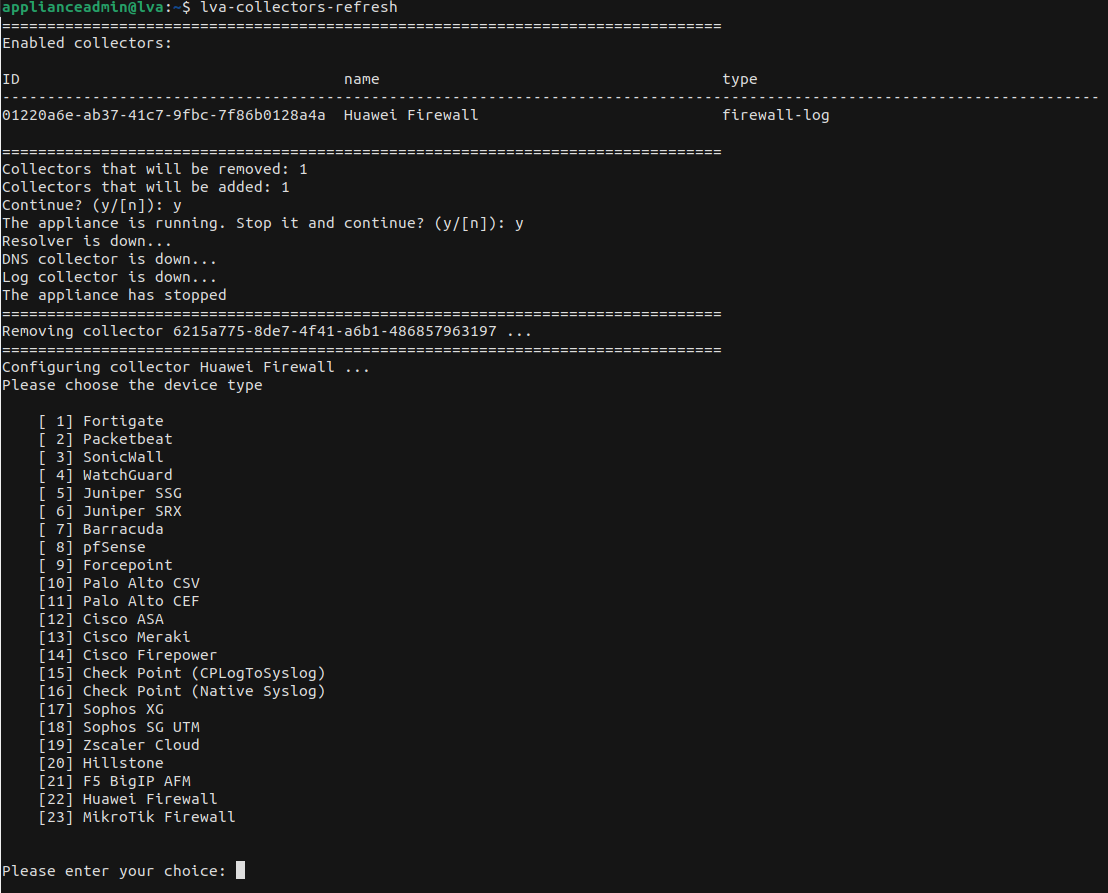This screenshot has height=893, width=1108.
Task: Click the Fortigate option in the device list
Action: 122,421
